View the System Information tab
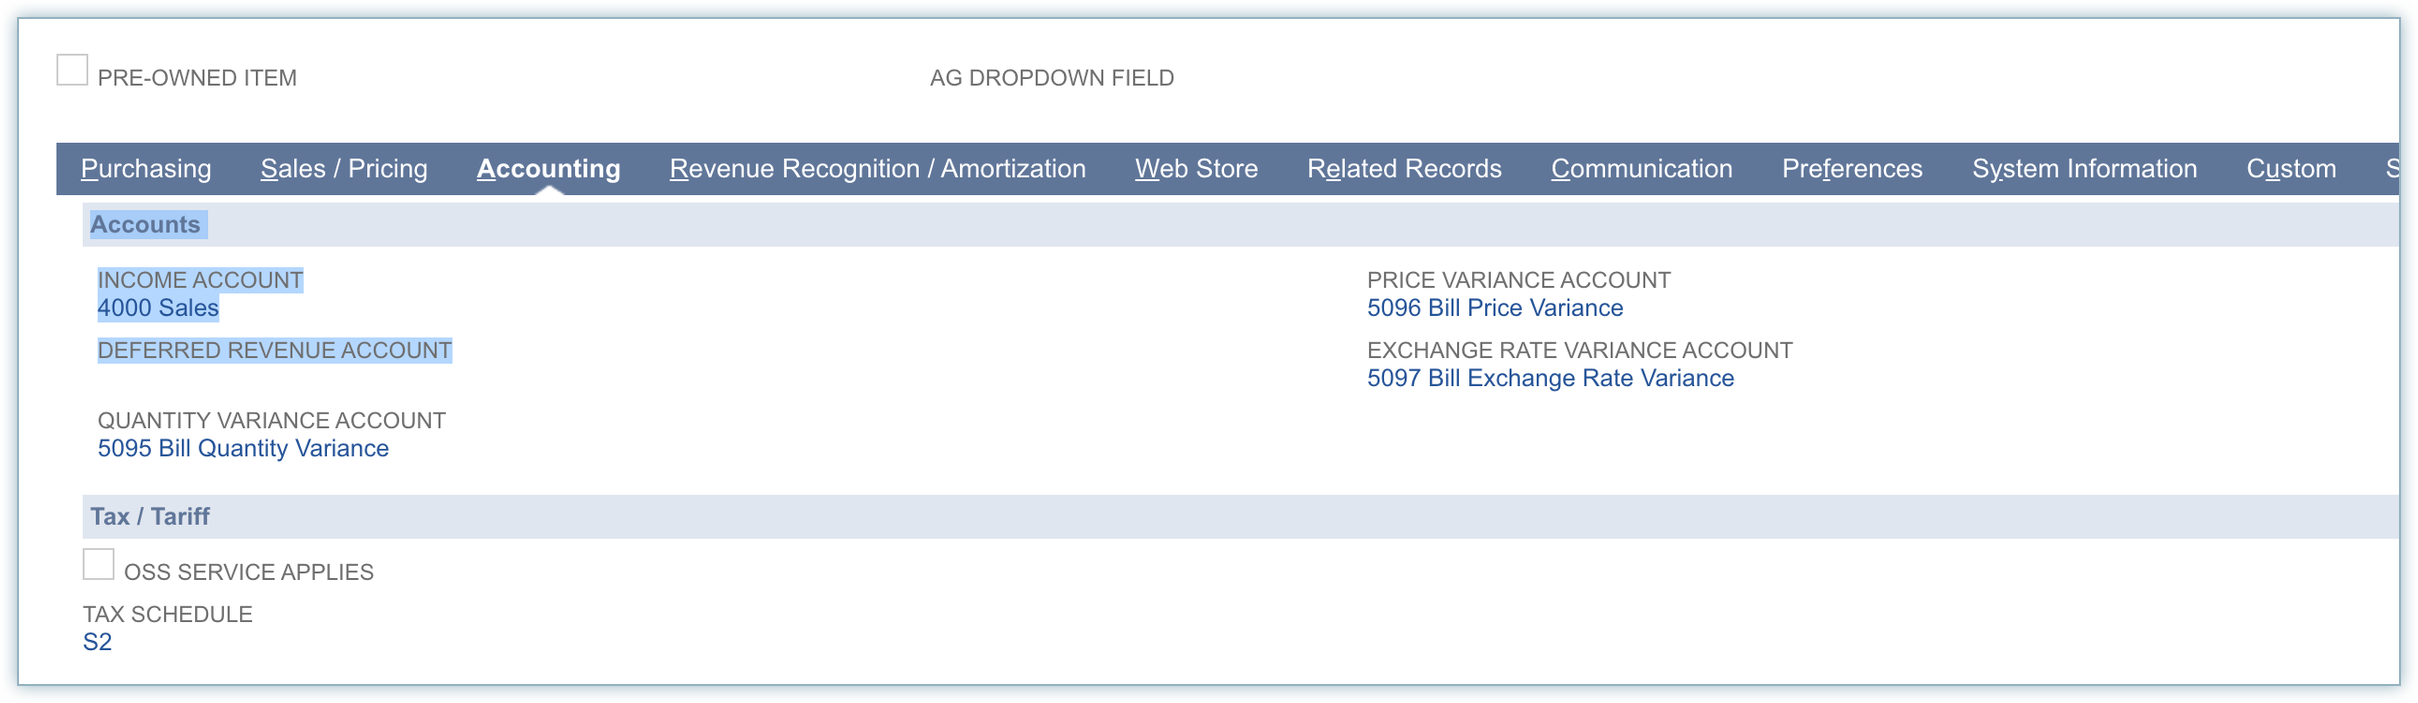Image resolution: width=2418 pixels, height=703 pixels. pyautogui.click(x=2084, y=169)
